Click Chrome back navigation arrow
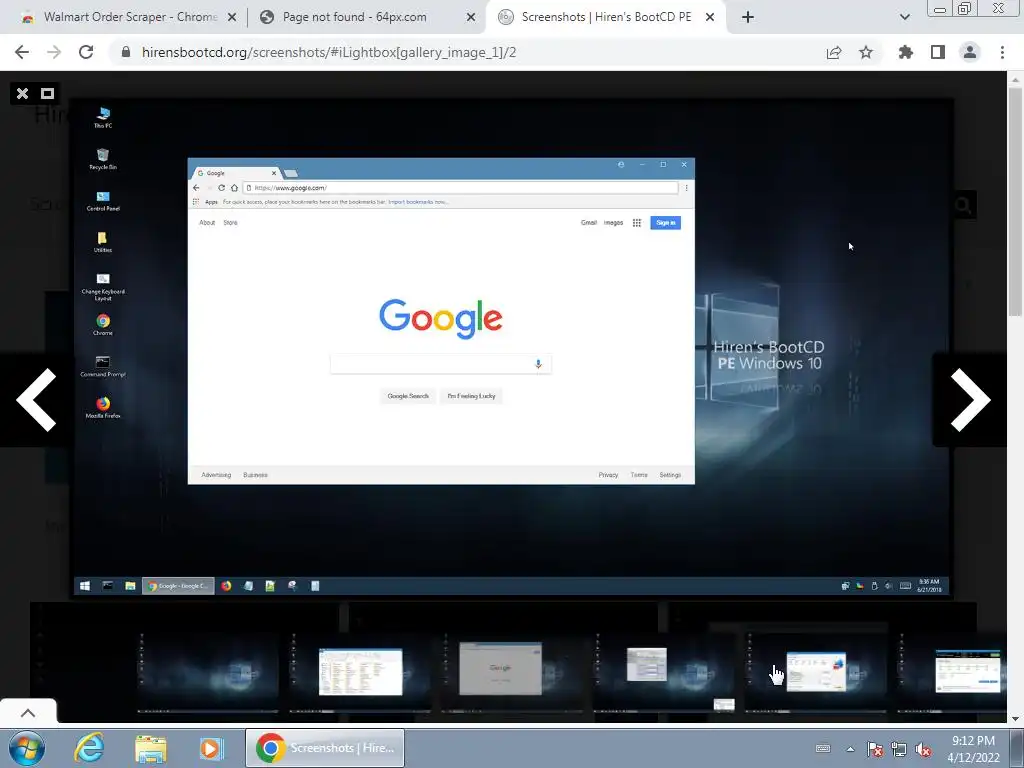 22,52
